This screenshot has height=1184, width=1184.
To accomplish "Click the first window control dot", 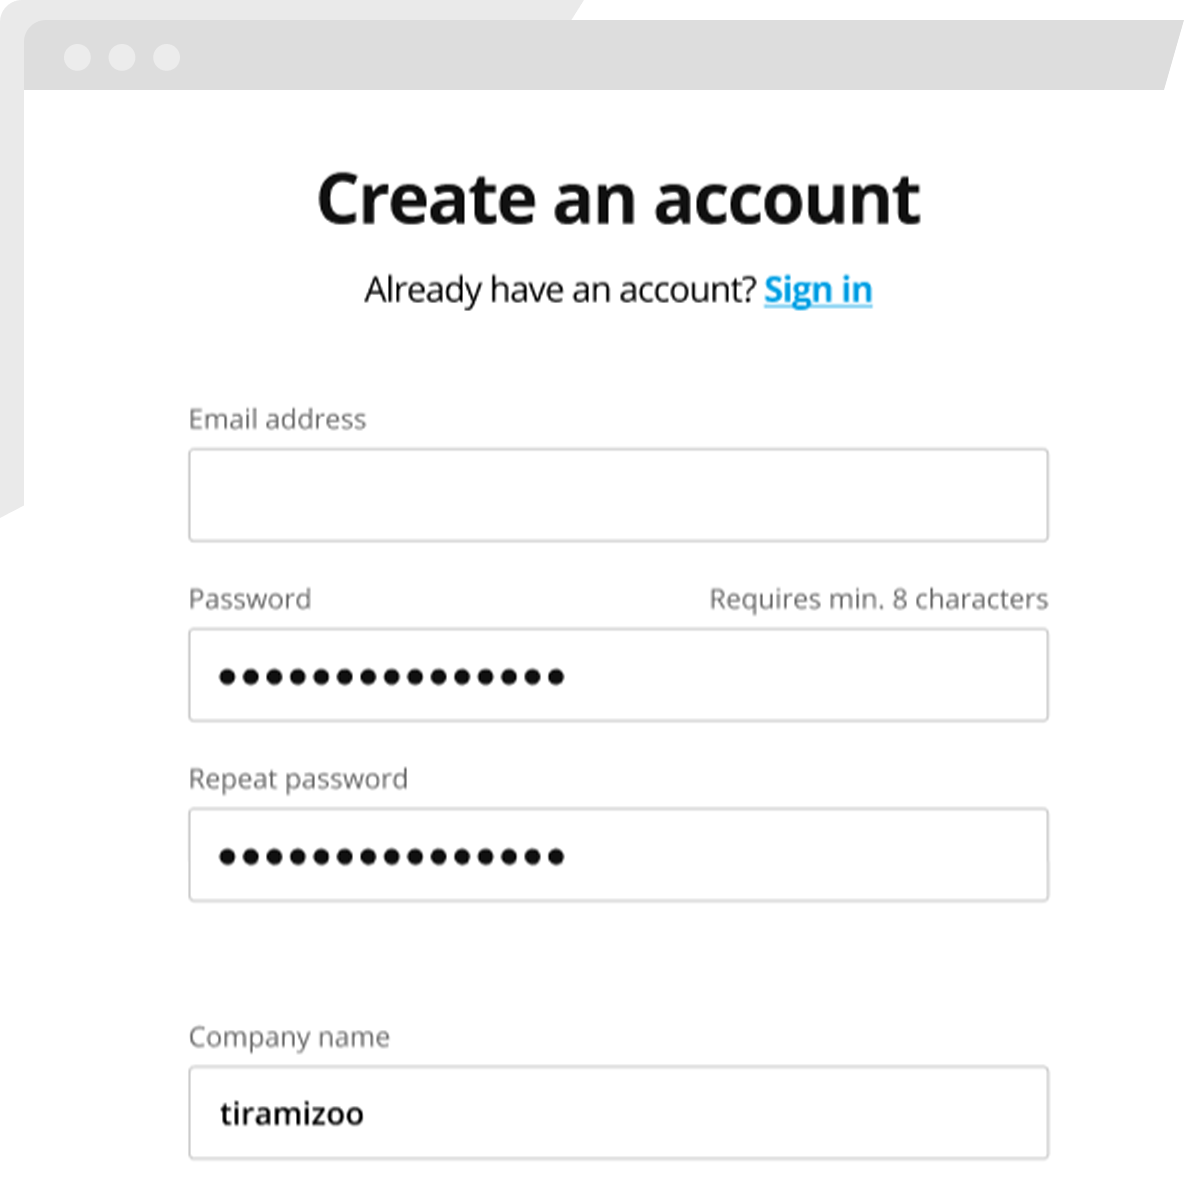I will pyautogui.click(x=77, y=57).
